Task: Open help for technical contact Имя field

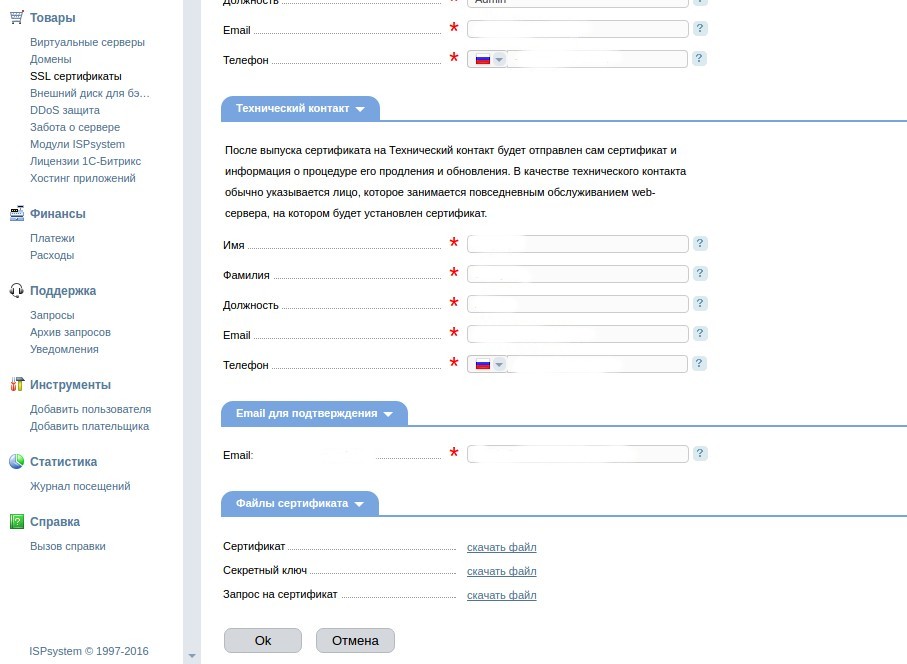Action: tap(700, 244)
